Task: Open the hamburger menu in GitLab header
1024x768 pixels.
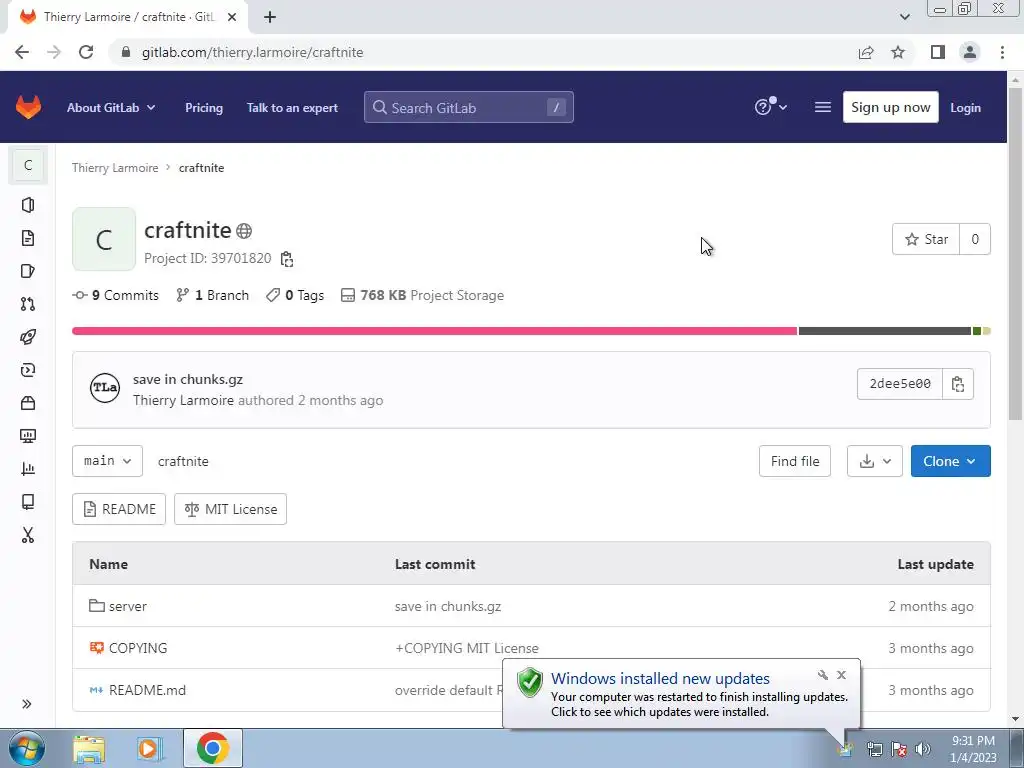Action: tap(823, 107)
